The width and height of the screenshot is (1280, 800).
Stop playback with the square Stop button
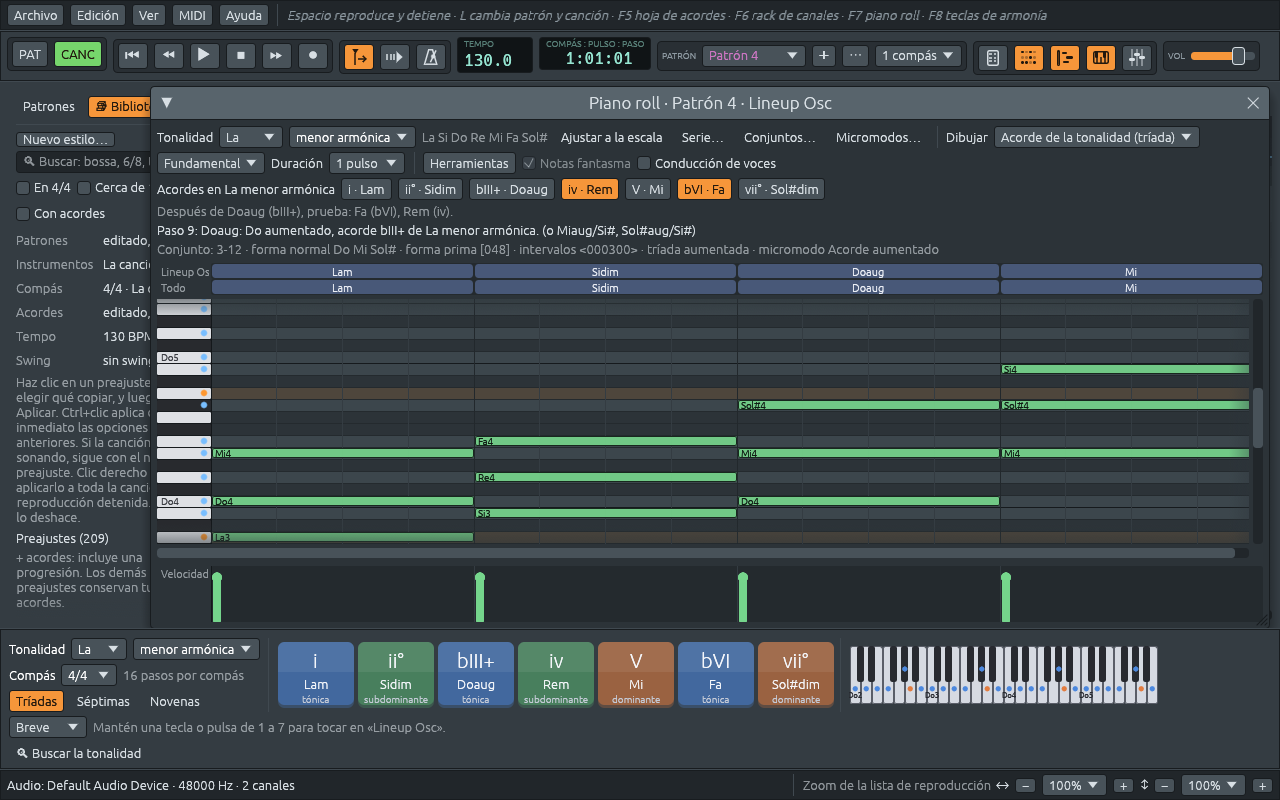[x=240, y=56]
